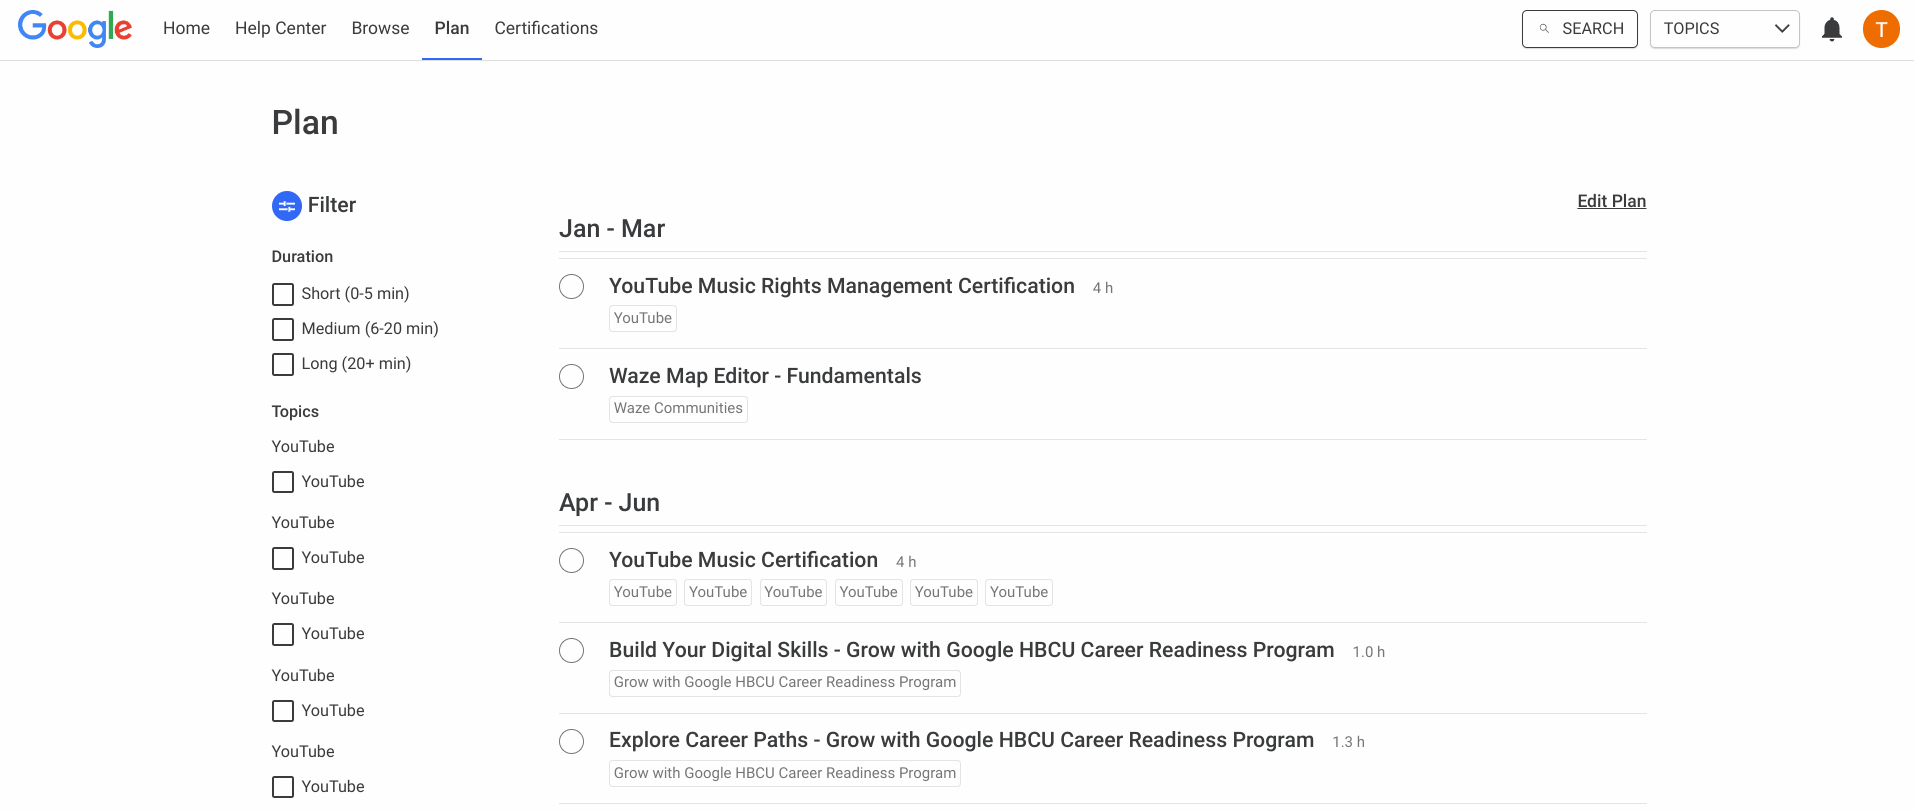Click HBCU tag under Build Your Digital Skills
The image size is (1914, 811).
coord(785,683)
